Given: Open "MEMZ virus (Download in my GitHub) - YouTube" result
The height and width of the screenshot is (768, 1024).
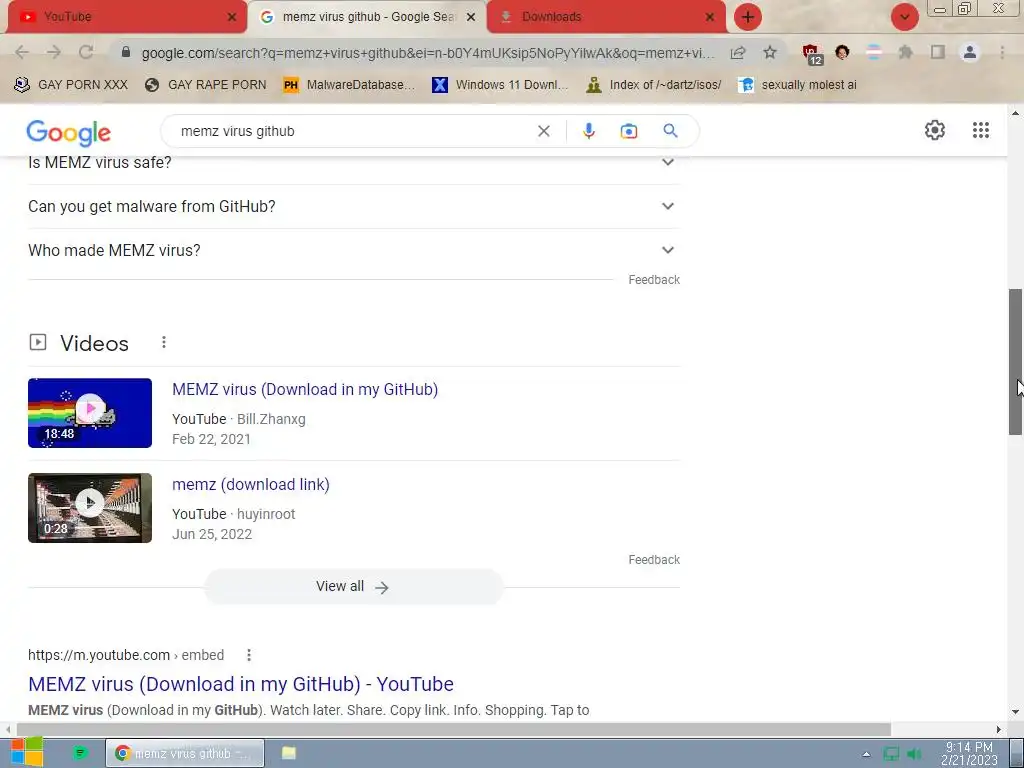Looking at the screenshot, I should (x=241, y=684).
